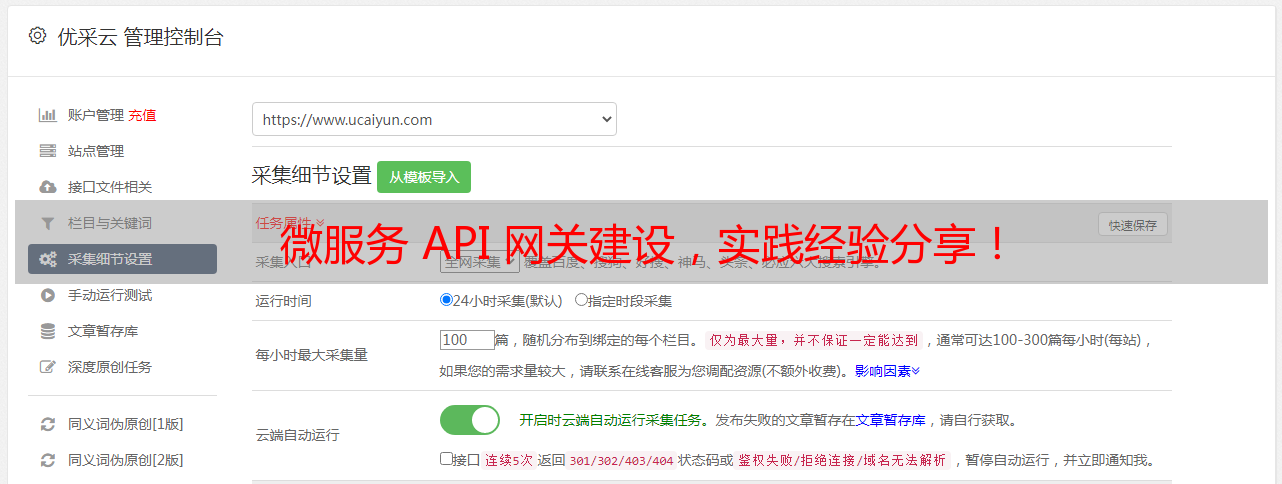
Task: Click the database icon for 文章暂存库
Action: pyautogui.click(x=48, y=331)
